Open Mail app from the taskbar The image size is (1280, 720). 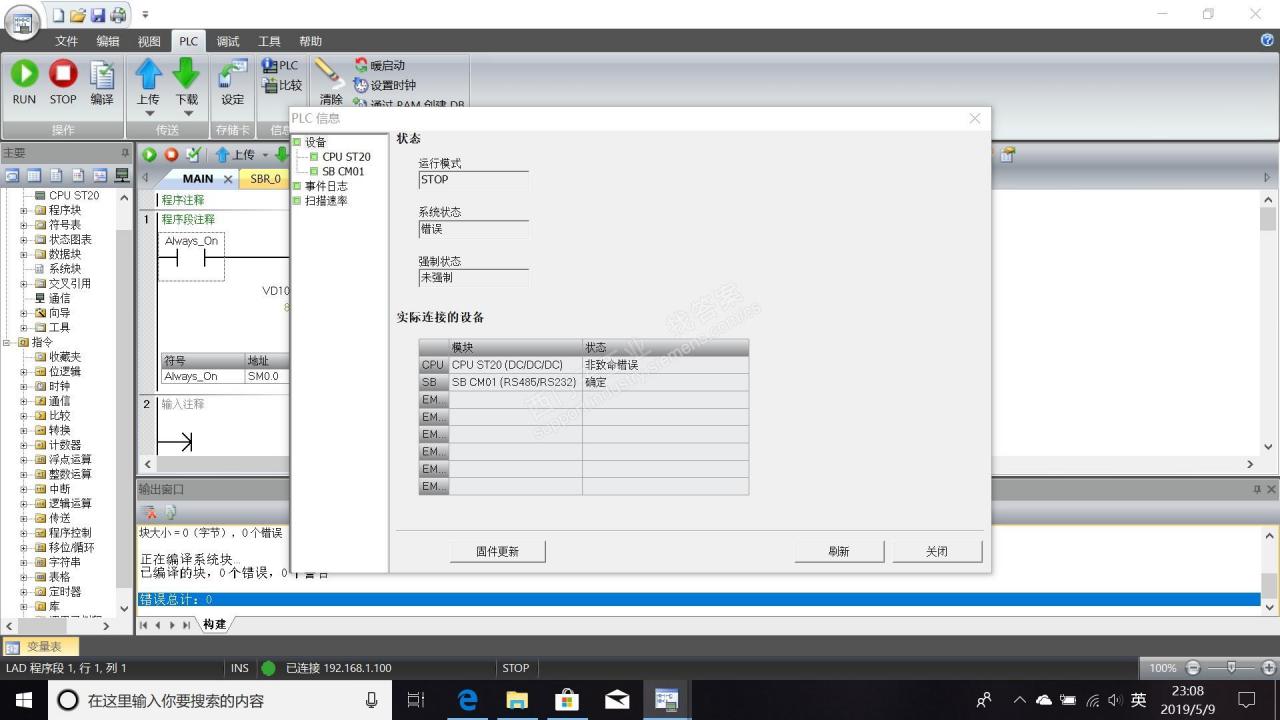(617, 700)
